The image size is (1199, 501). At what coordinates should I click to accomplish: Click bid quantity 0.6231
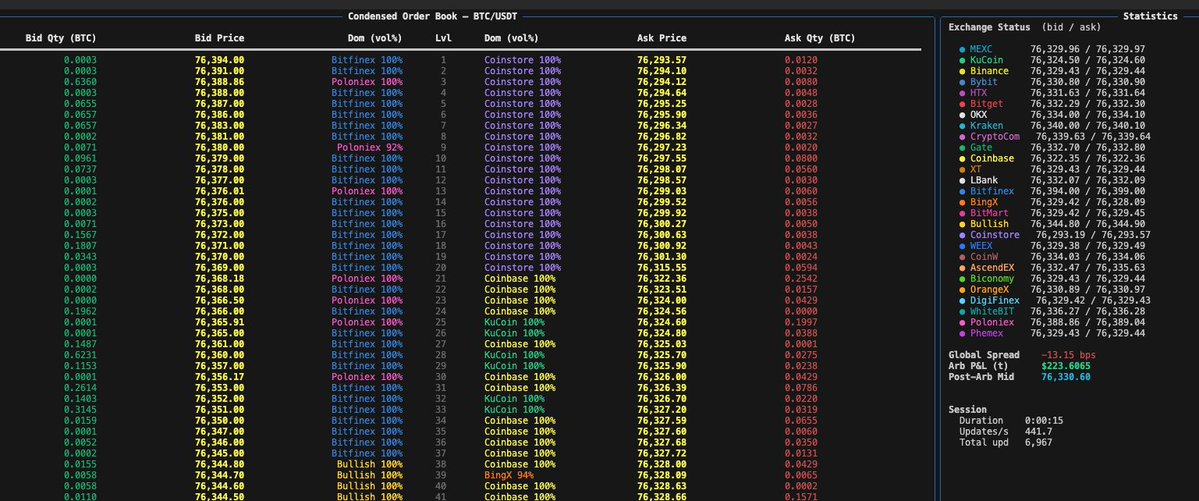coord(80,355)
